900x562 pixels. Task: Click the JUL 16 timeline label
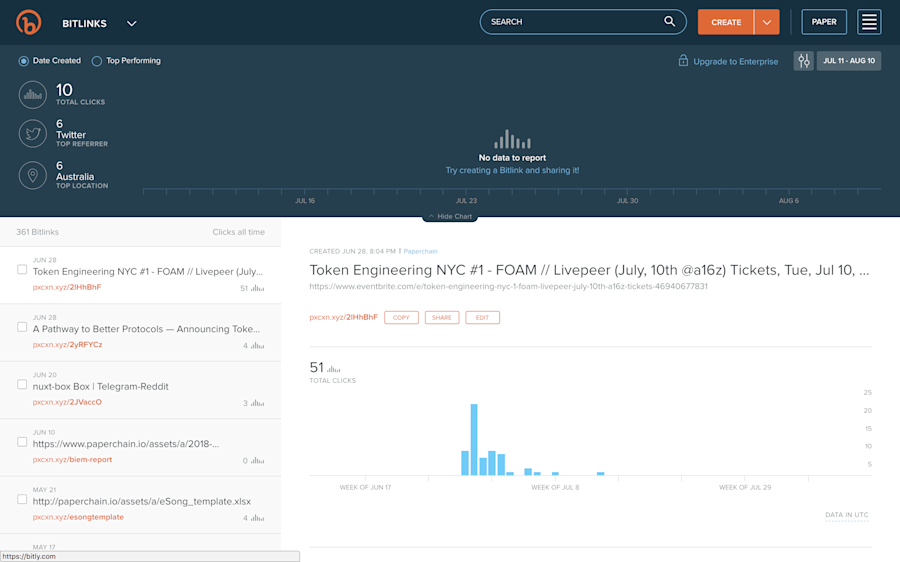pos(305,201)
